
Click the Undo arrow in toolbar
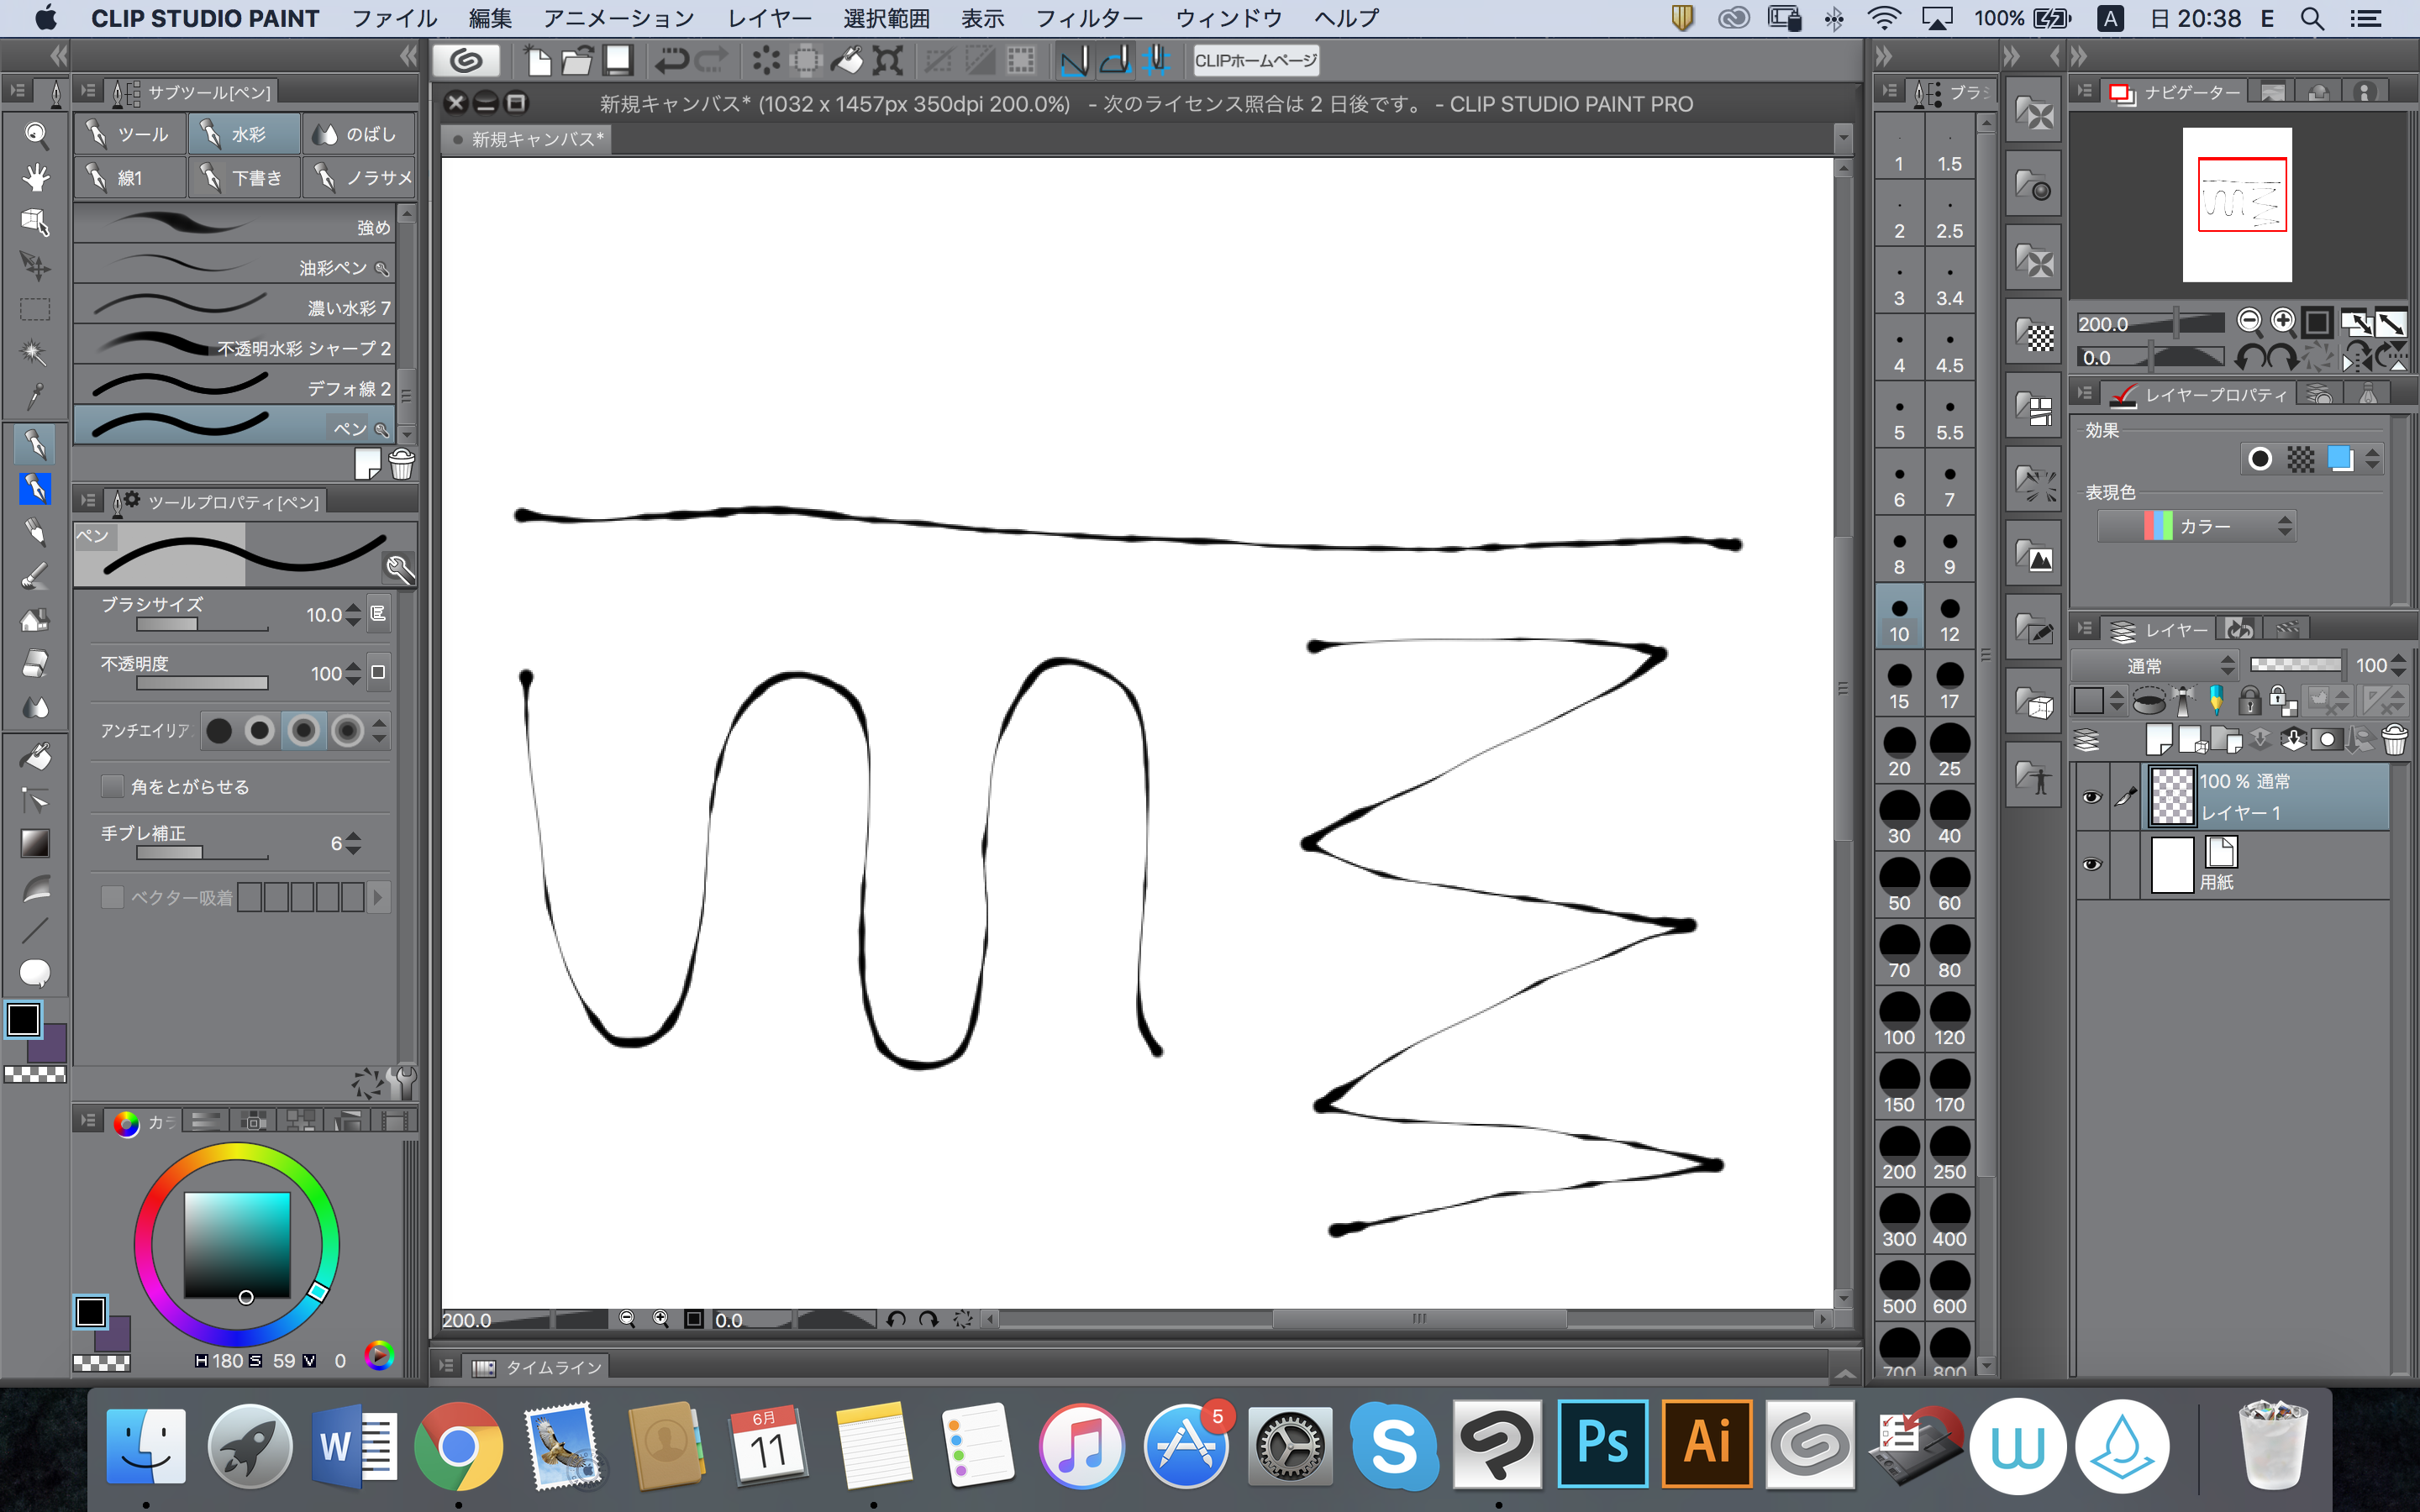pyautogui.click(x=671, y=61)
